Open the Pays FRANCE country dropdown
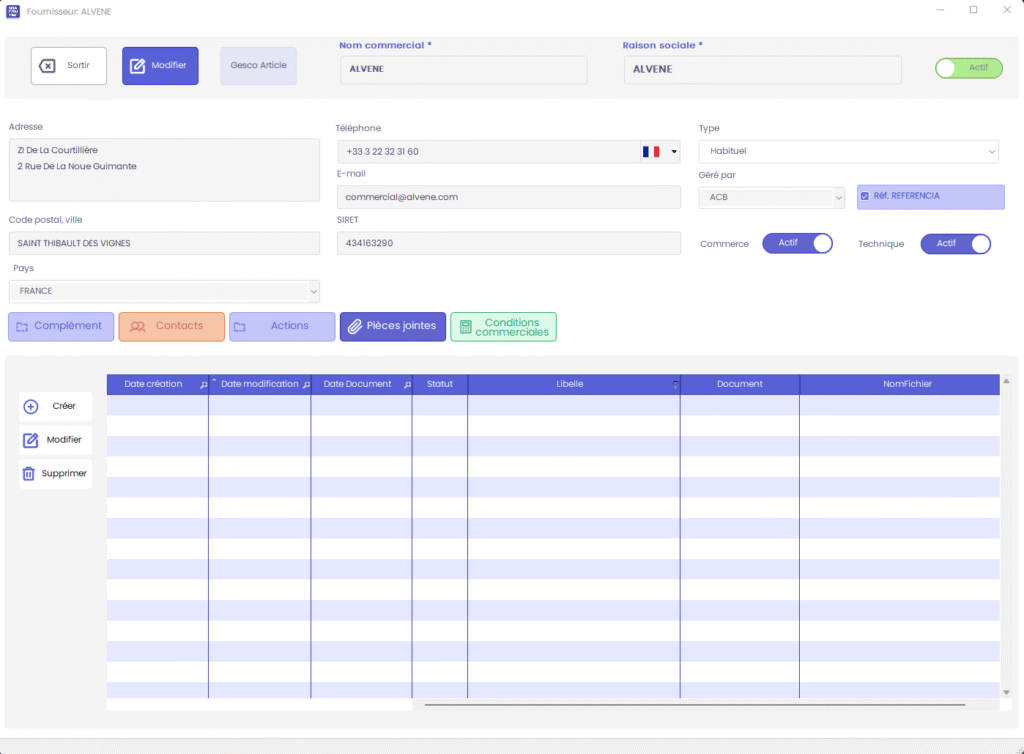This screenshot has width=1024, height=754. pyautogui.click(x=164, y=291)
